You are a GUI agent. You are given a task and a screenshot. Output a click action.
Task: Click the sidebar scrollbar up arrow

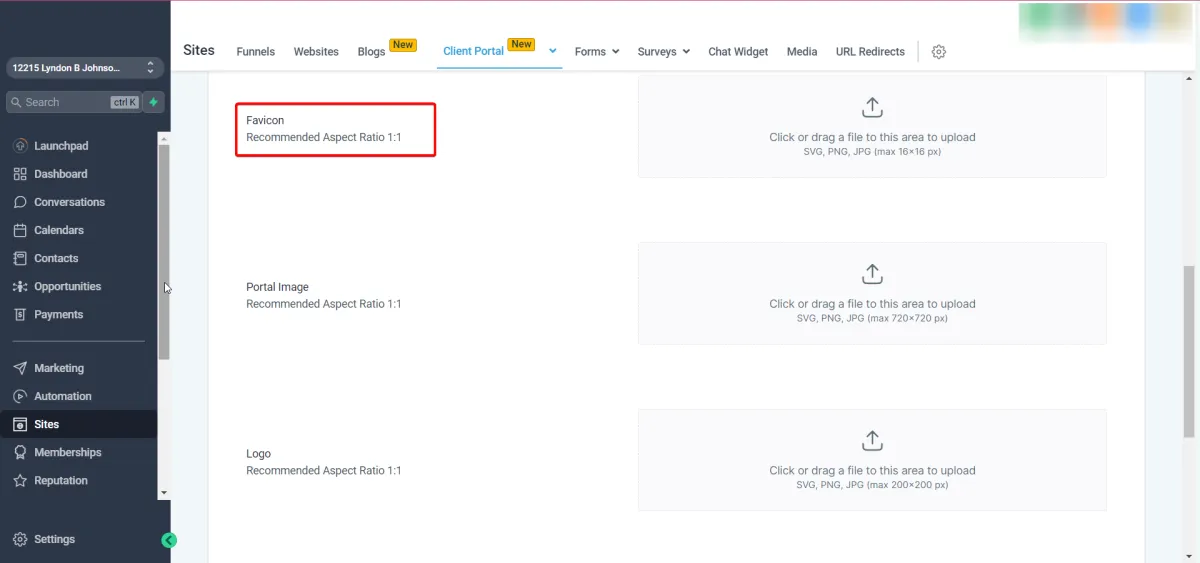(x=164, y=138)
